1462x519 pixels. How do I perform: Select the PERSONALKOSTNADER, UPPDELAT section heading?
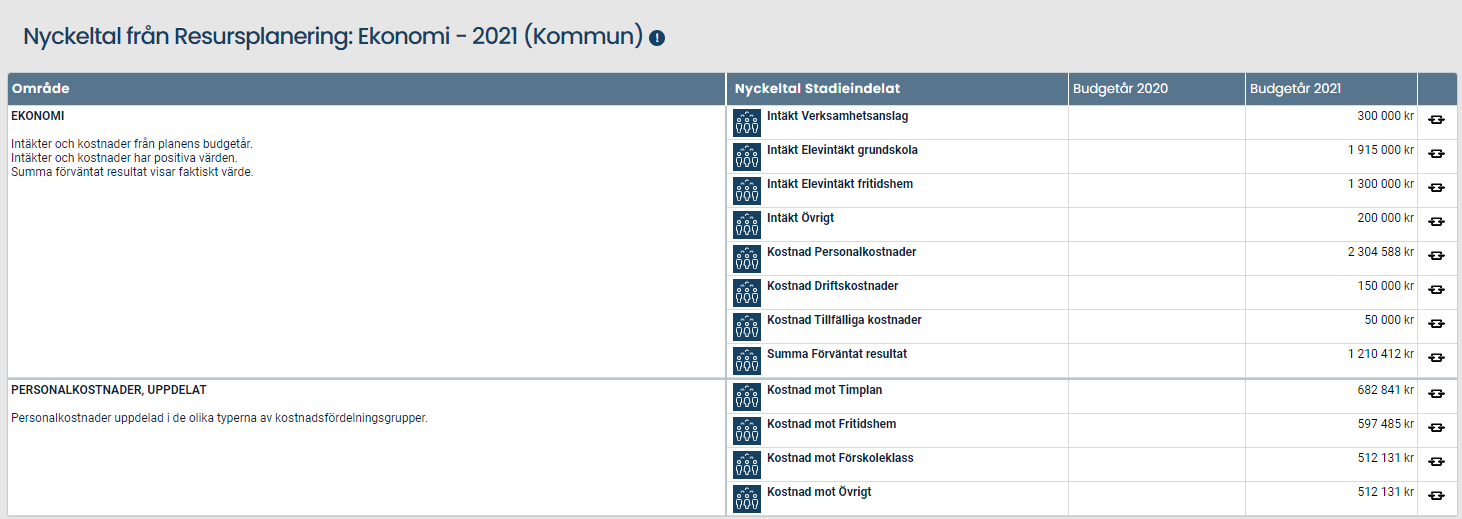tap(109, 390)
